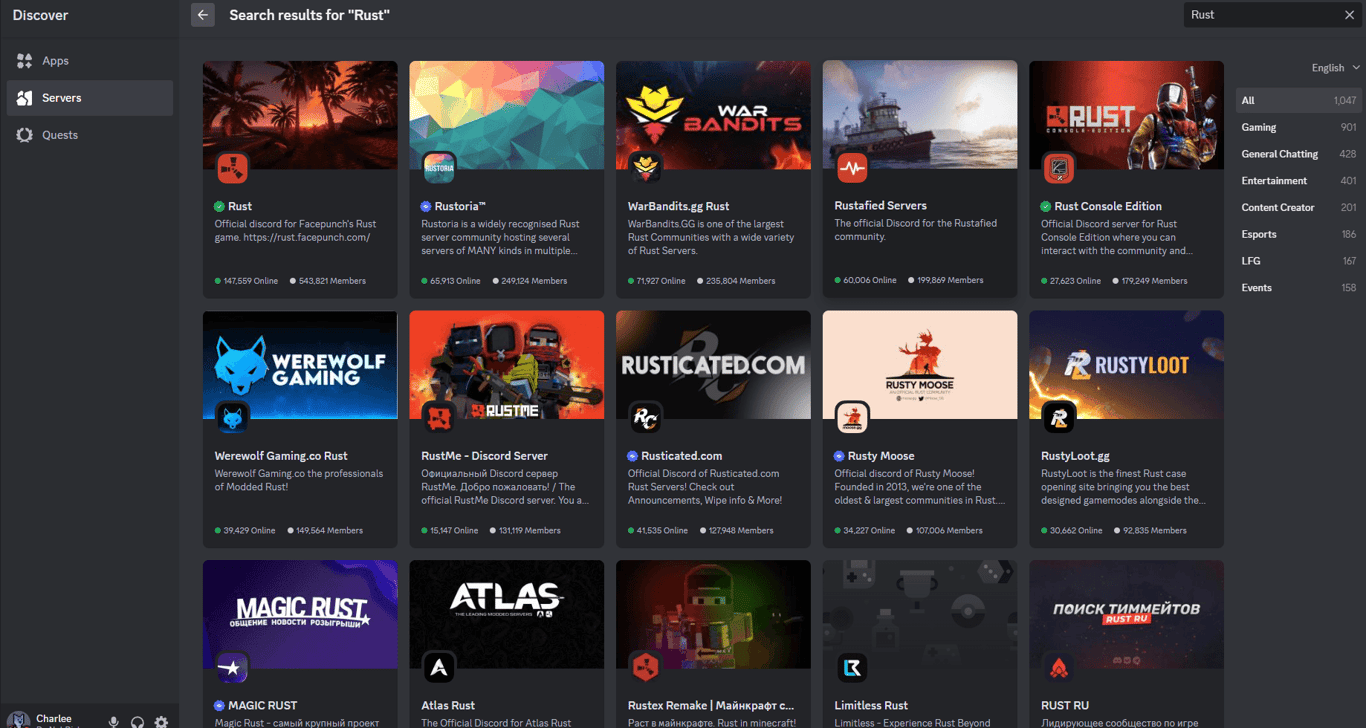1366x728 pixels.
Task: Filter results by LFG category
Action: [1298, 261]
